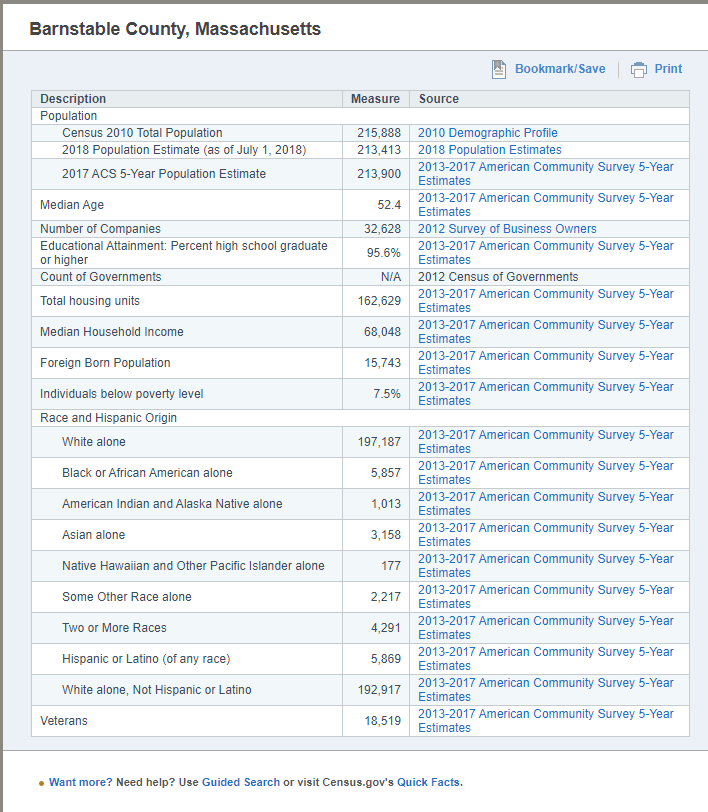Select the 213,413 estimate value
This screenshot has height=812, width=708.
click(x=379, y=150)
